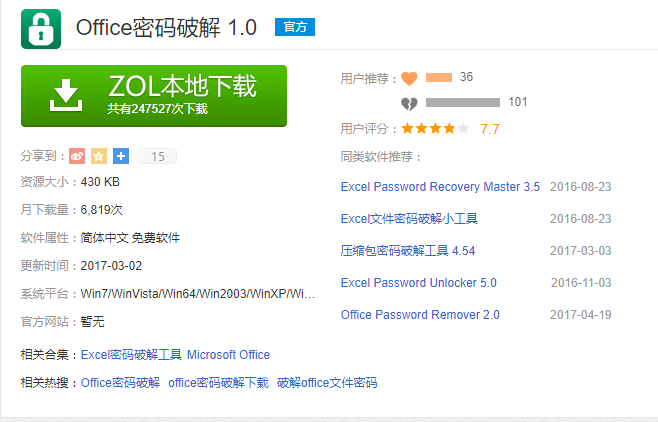Share to Weibo icon
Image resolution: width=658 pixels, height=422 pixels.
[x=77, y=156]
